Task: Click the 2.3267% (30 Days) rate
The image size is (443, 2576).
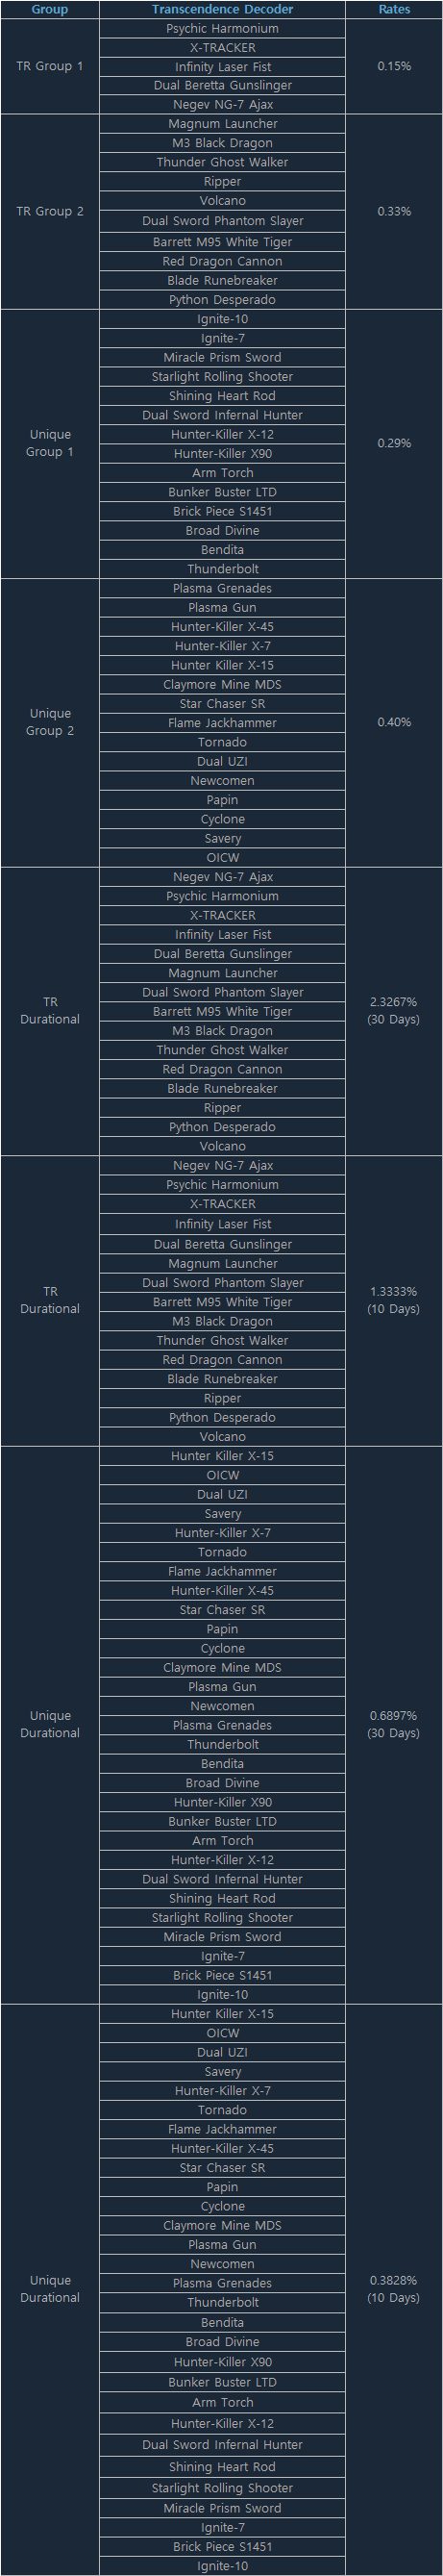Action: (394, 1010)
